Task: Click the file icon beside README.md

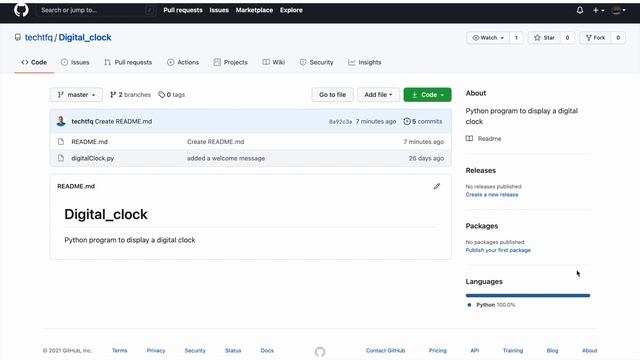Action: coord(61,142)
